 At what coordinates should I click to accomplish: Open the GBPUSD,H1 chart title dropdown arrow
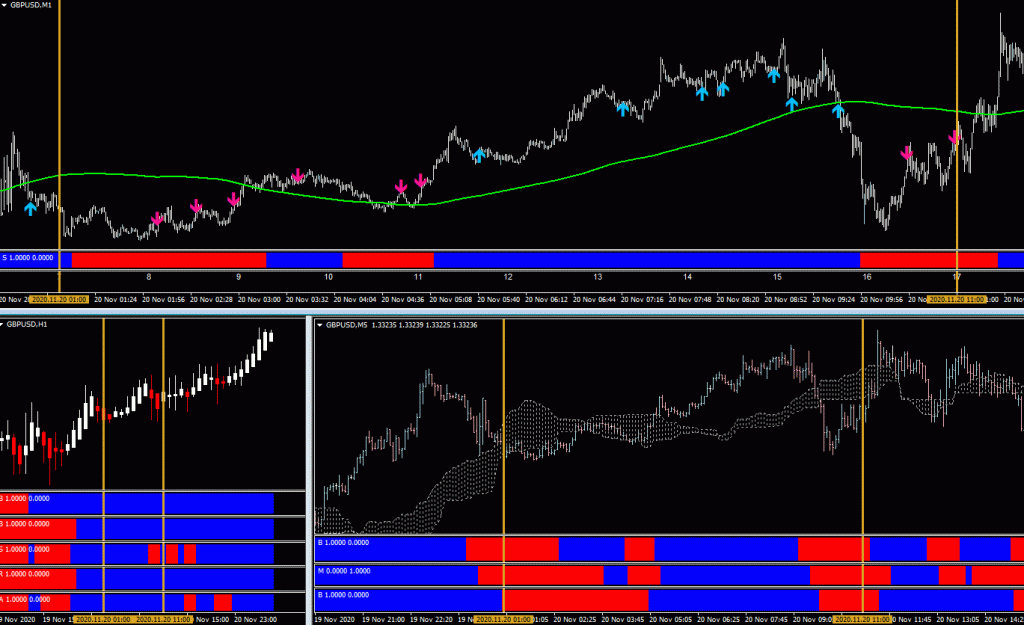coord(2,325)
